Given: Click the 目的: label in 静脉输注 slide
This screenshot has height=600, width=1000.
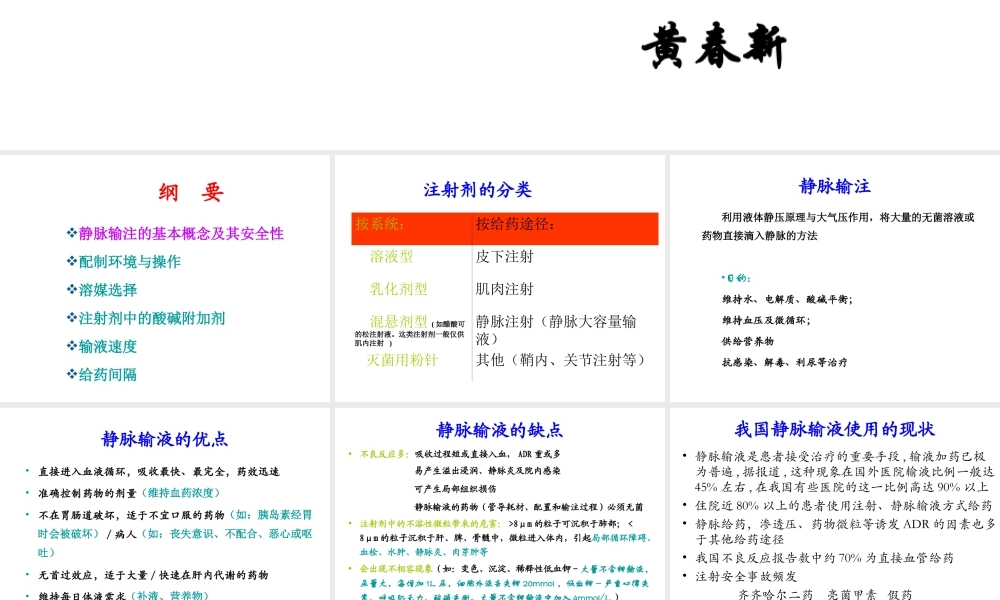Looking at the screenshot, I should click(x=737, y=278).
